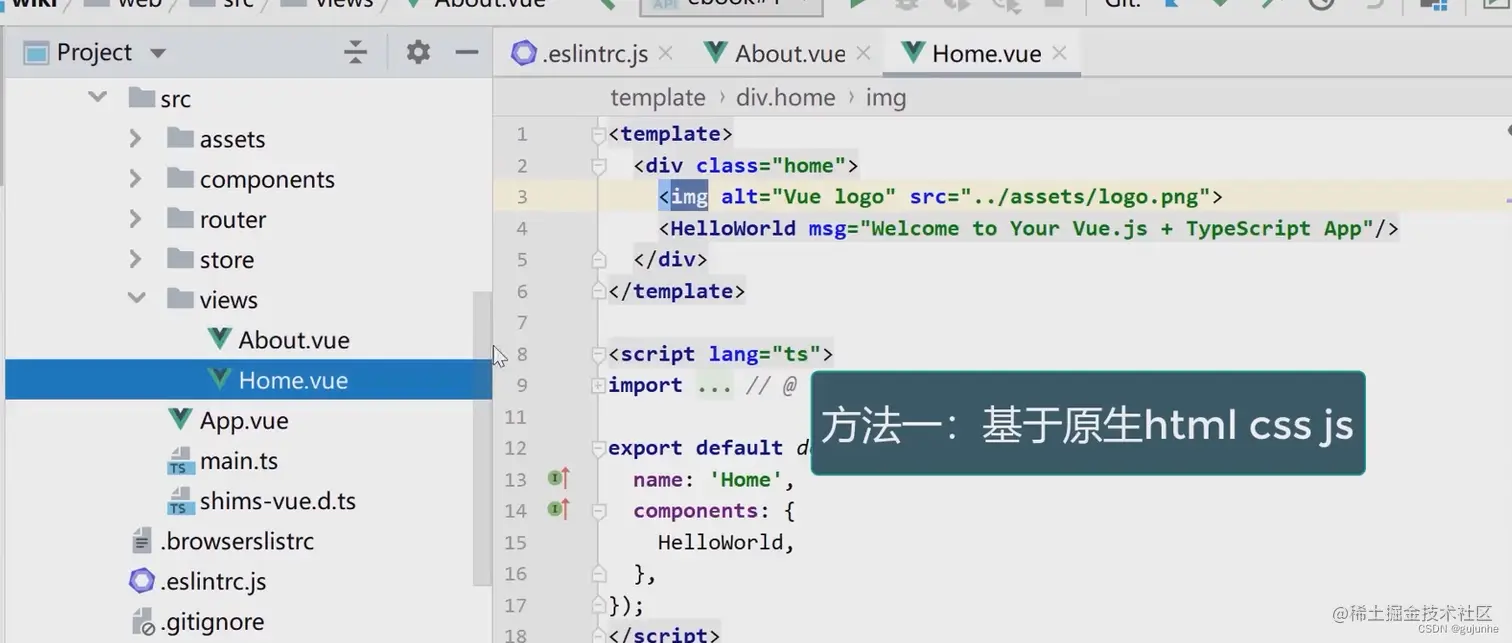Fold the script block at line 8

click(x=598, y=354)
